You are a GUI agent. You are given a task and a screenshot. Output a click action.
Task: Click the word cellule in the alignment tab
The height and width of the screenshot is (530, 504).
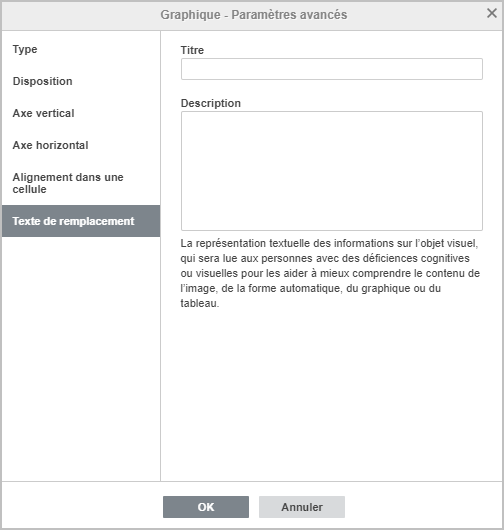click(x=29, y=189)
